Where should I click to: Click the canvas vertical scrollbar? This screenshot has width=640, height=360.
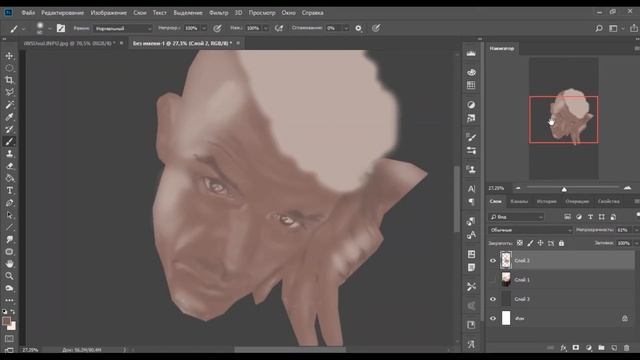[456, 199]
